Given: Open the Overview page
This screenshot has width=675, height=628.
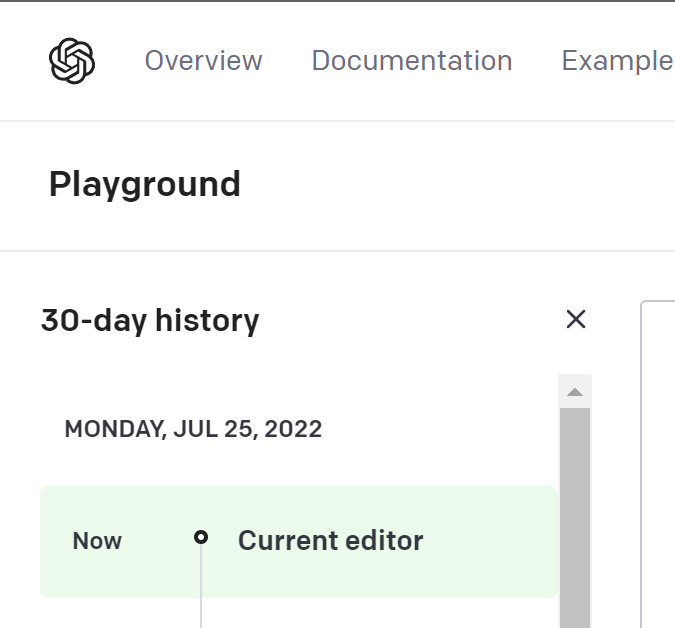Looking at the screenshot, I should (203, 61).
